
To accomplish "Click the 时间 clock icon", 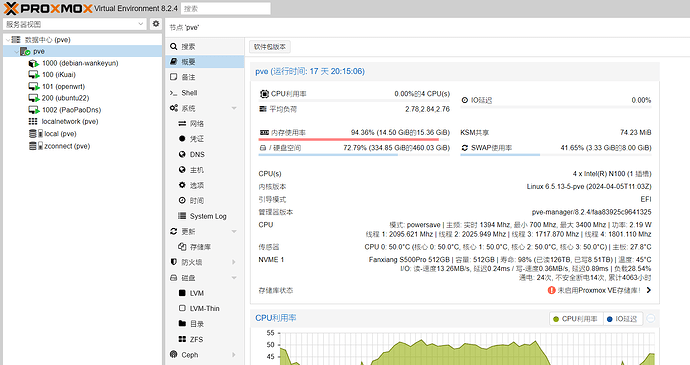I will coord(182,200).
